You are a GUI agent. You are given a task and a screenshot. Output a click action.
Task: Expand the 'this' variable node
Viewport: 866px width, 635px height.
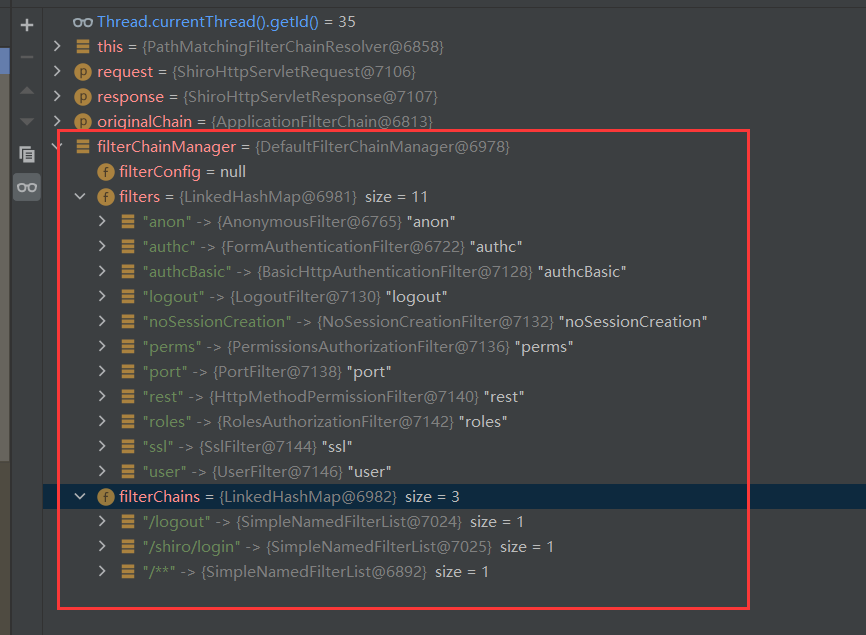(x=57, y=46)
